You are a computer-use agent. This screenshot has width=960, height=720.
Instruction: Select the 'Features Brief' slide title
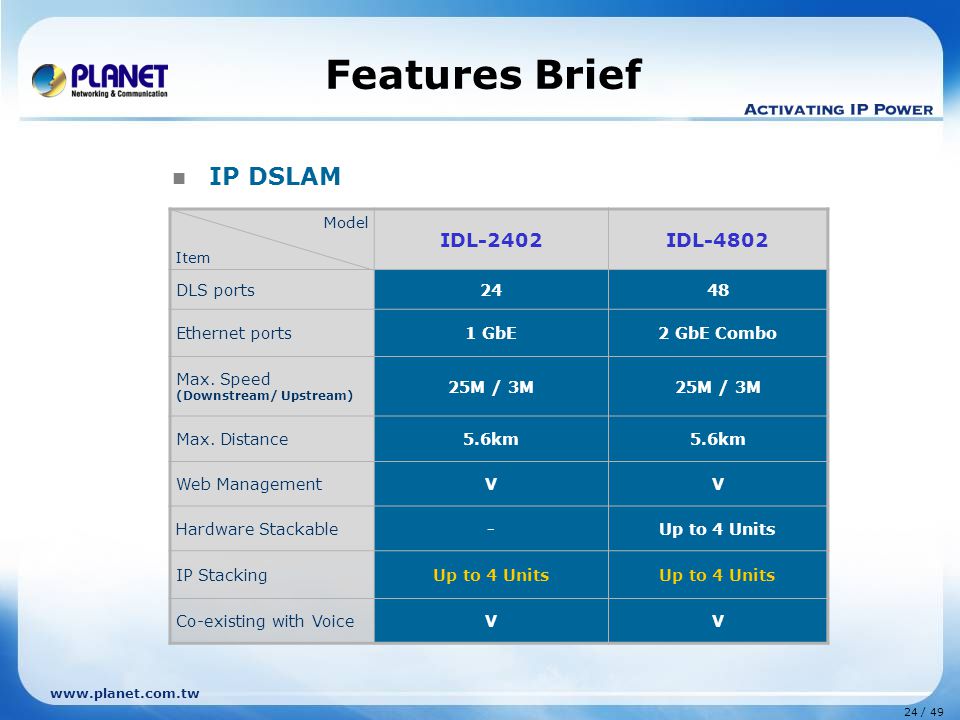point(484,75)
